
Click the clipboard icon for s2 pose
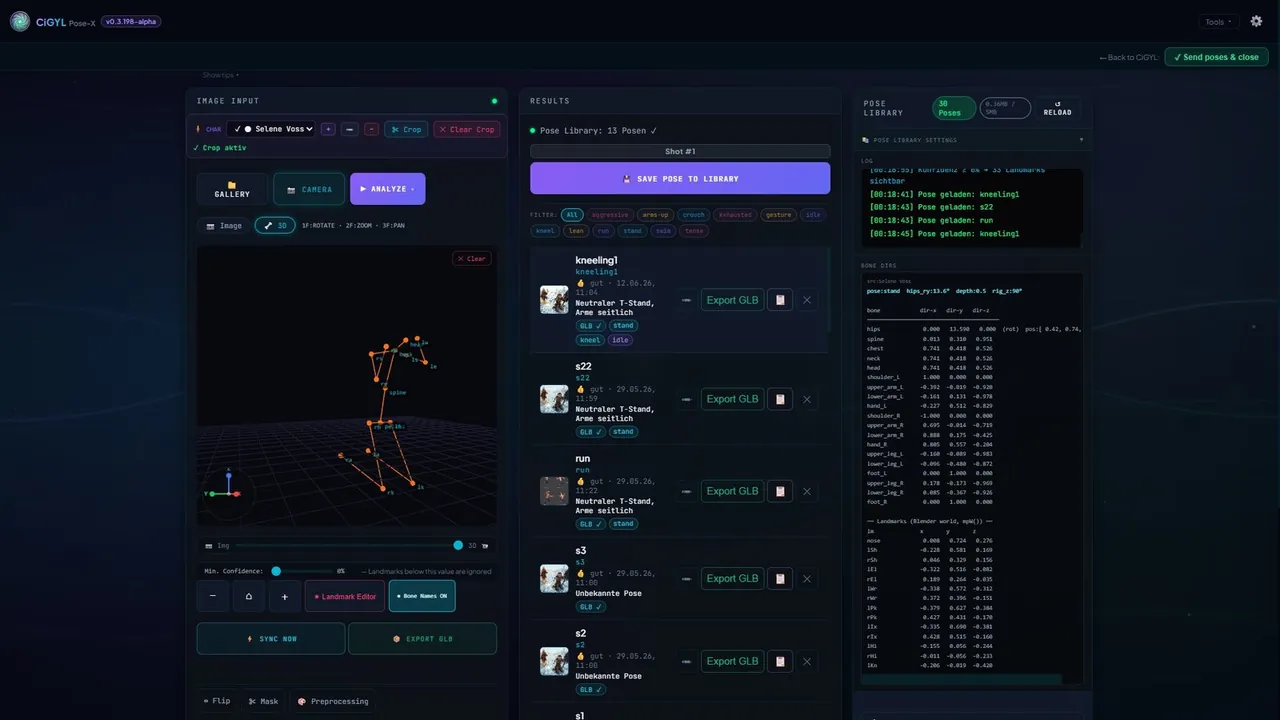(780, 661)
